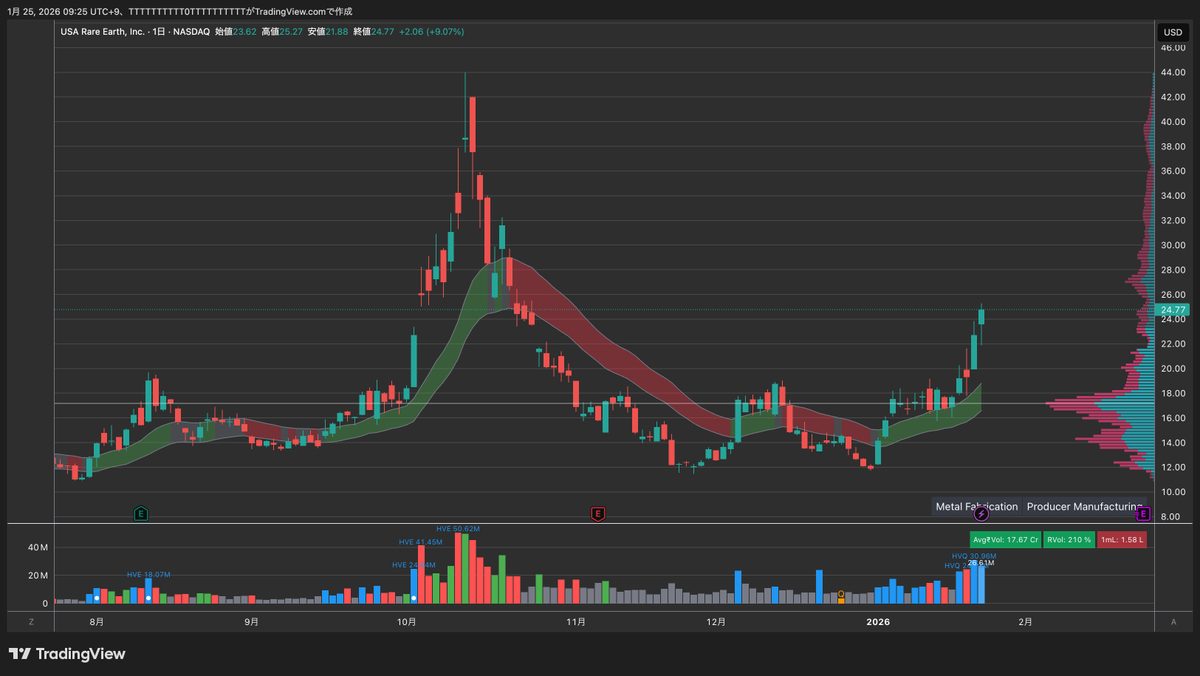
Task: Click the Producer Manufacturing sector label
Action: click(1084, 507)
